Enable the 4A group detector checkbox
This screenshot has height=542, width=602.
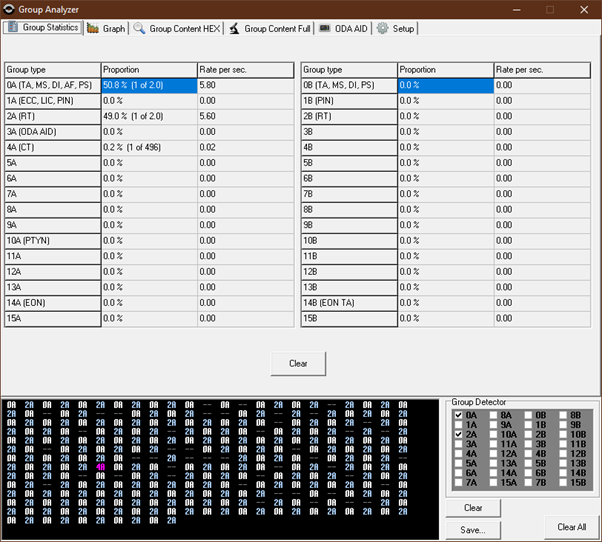point(459,454)
